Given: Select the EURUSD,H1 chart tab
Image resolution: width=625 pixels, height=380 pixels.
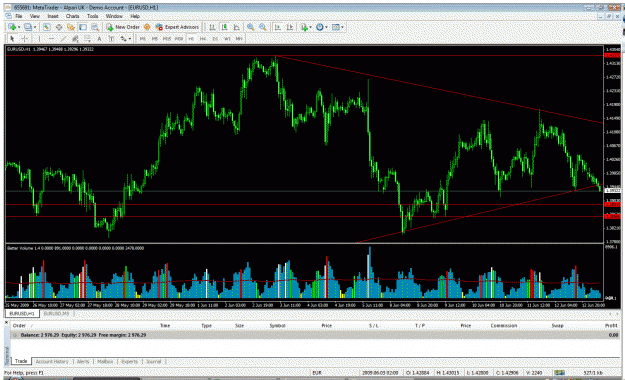Looking at the screenshot, I should point(22,314).
